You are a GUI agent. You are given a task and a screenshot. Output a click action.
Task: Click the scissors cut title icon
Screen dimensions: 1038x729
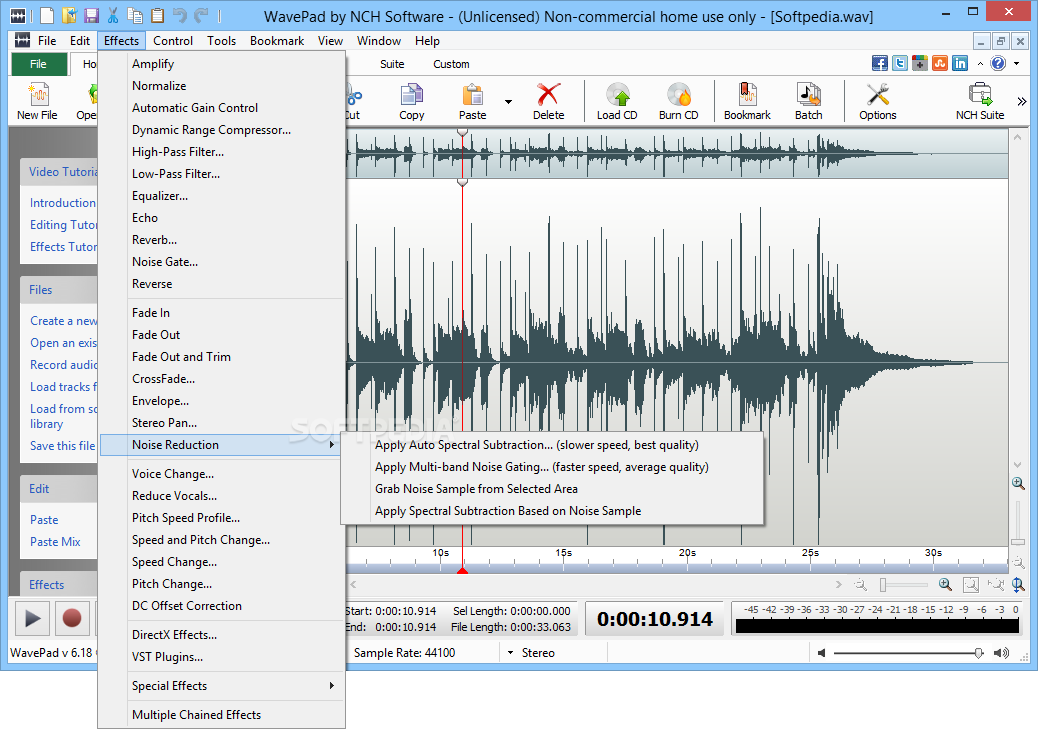click(x=113, y=15)
